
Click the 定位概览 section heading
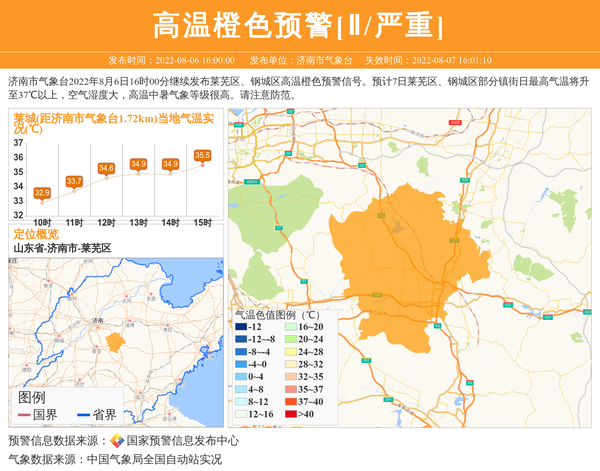[36, 234]
